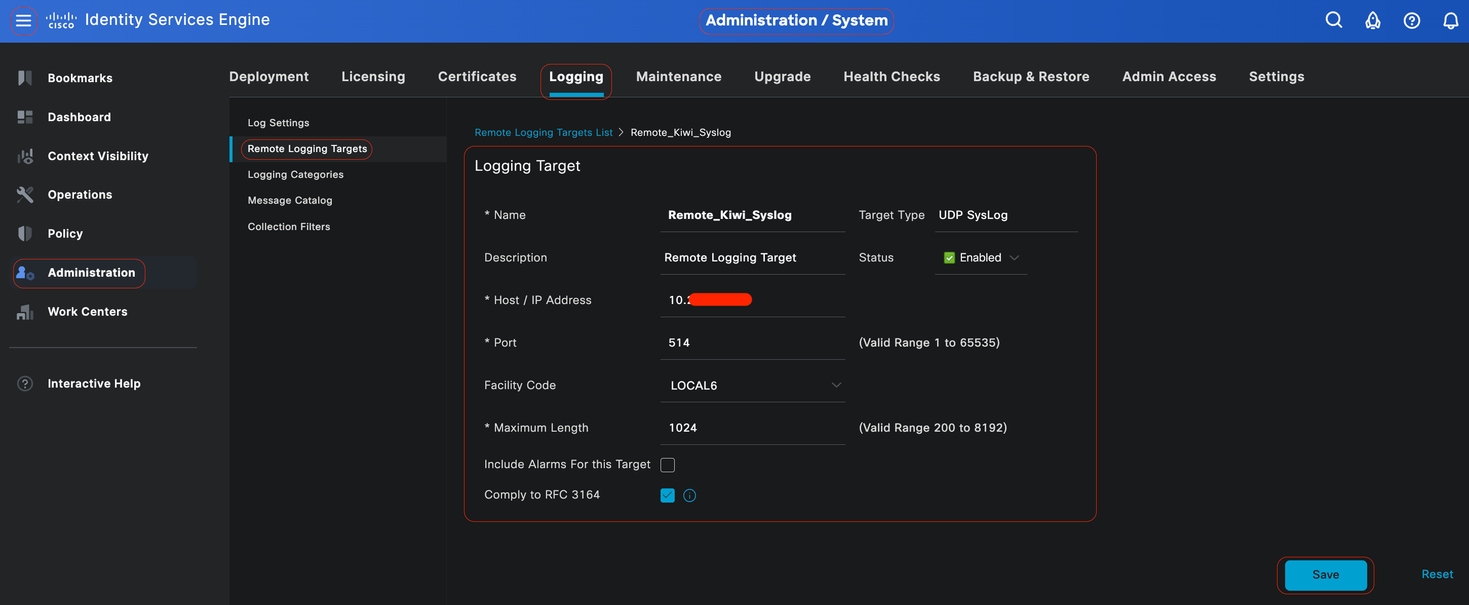
Task: Switch to the Backup & Restore tab
Action: click(x=1031, y=76)
